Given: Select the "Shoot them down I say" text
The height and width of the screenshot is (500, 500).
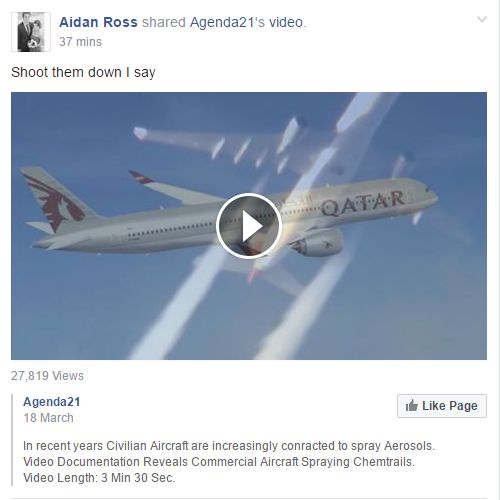Looking at the screenshot, I should (x=83, y=72).
